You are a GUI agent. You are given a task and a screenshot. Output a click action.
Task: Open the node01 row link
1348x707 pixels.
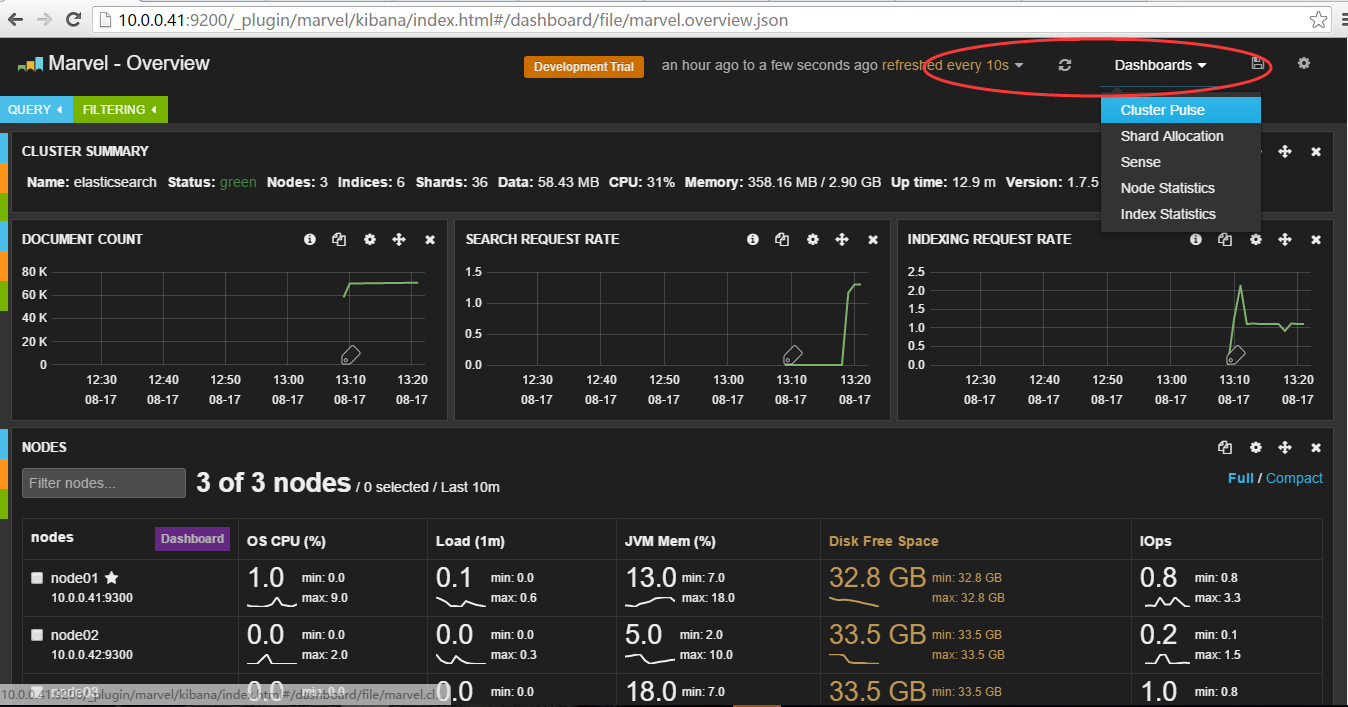[x=75, y=578]
